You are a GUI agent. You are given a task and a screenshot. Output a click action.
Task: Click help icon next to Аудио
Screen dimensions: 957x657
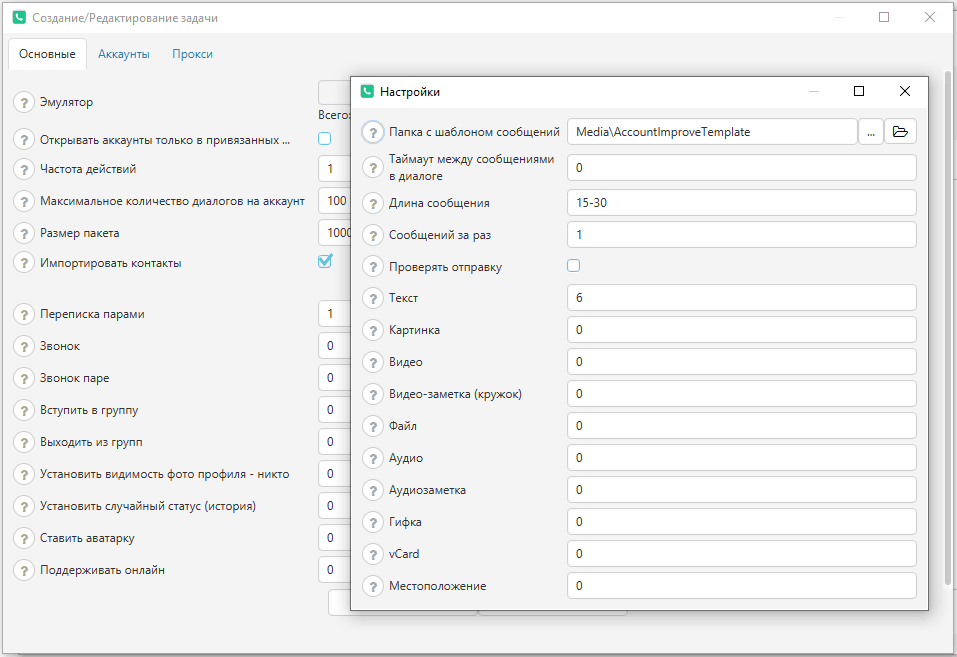point(373,458)
